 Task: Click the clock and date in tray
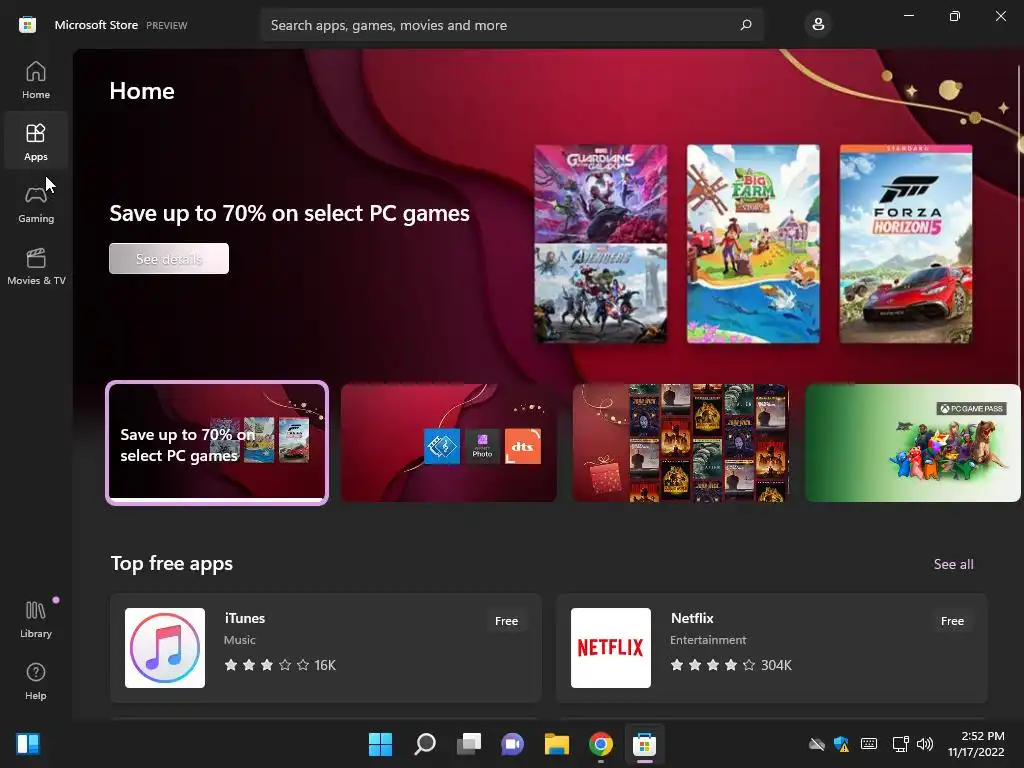pyautogui.click(x=976, y=744)
